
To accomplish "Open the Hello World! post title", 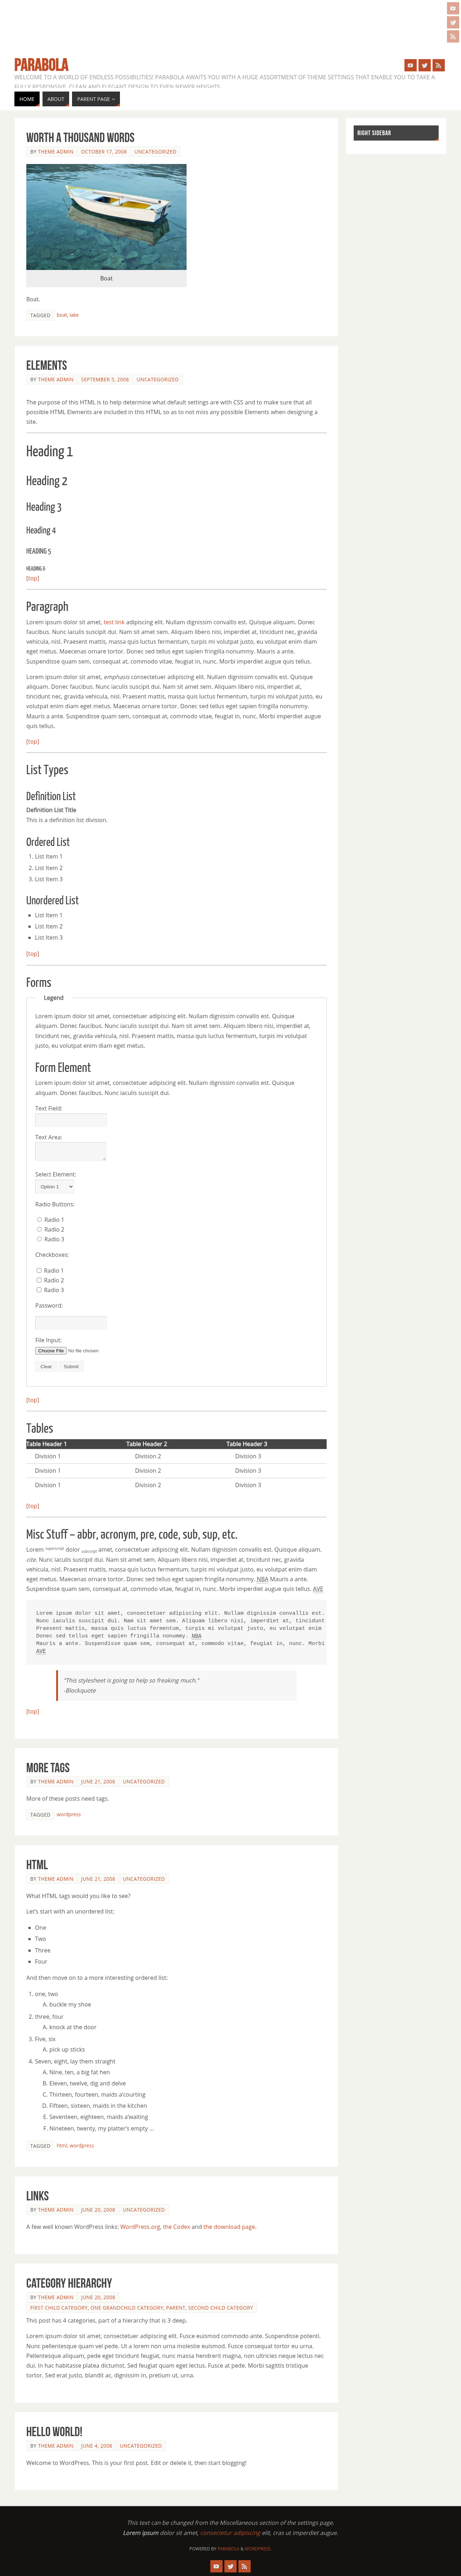I will point(54,2431).
